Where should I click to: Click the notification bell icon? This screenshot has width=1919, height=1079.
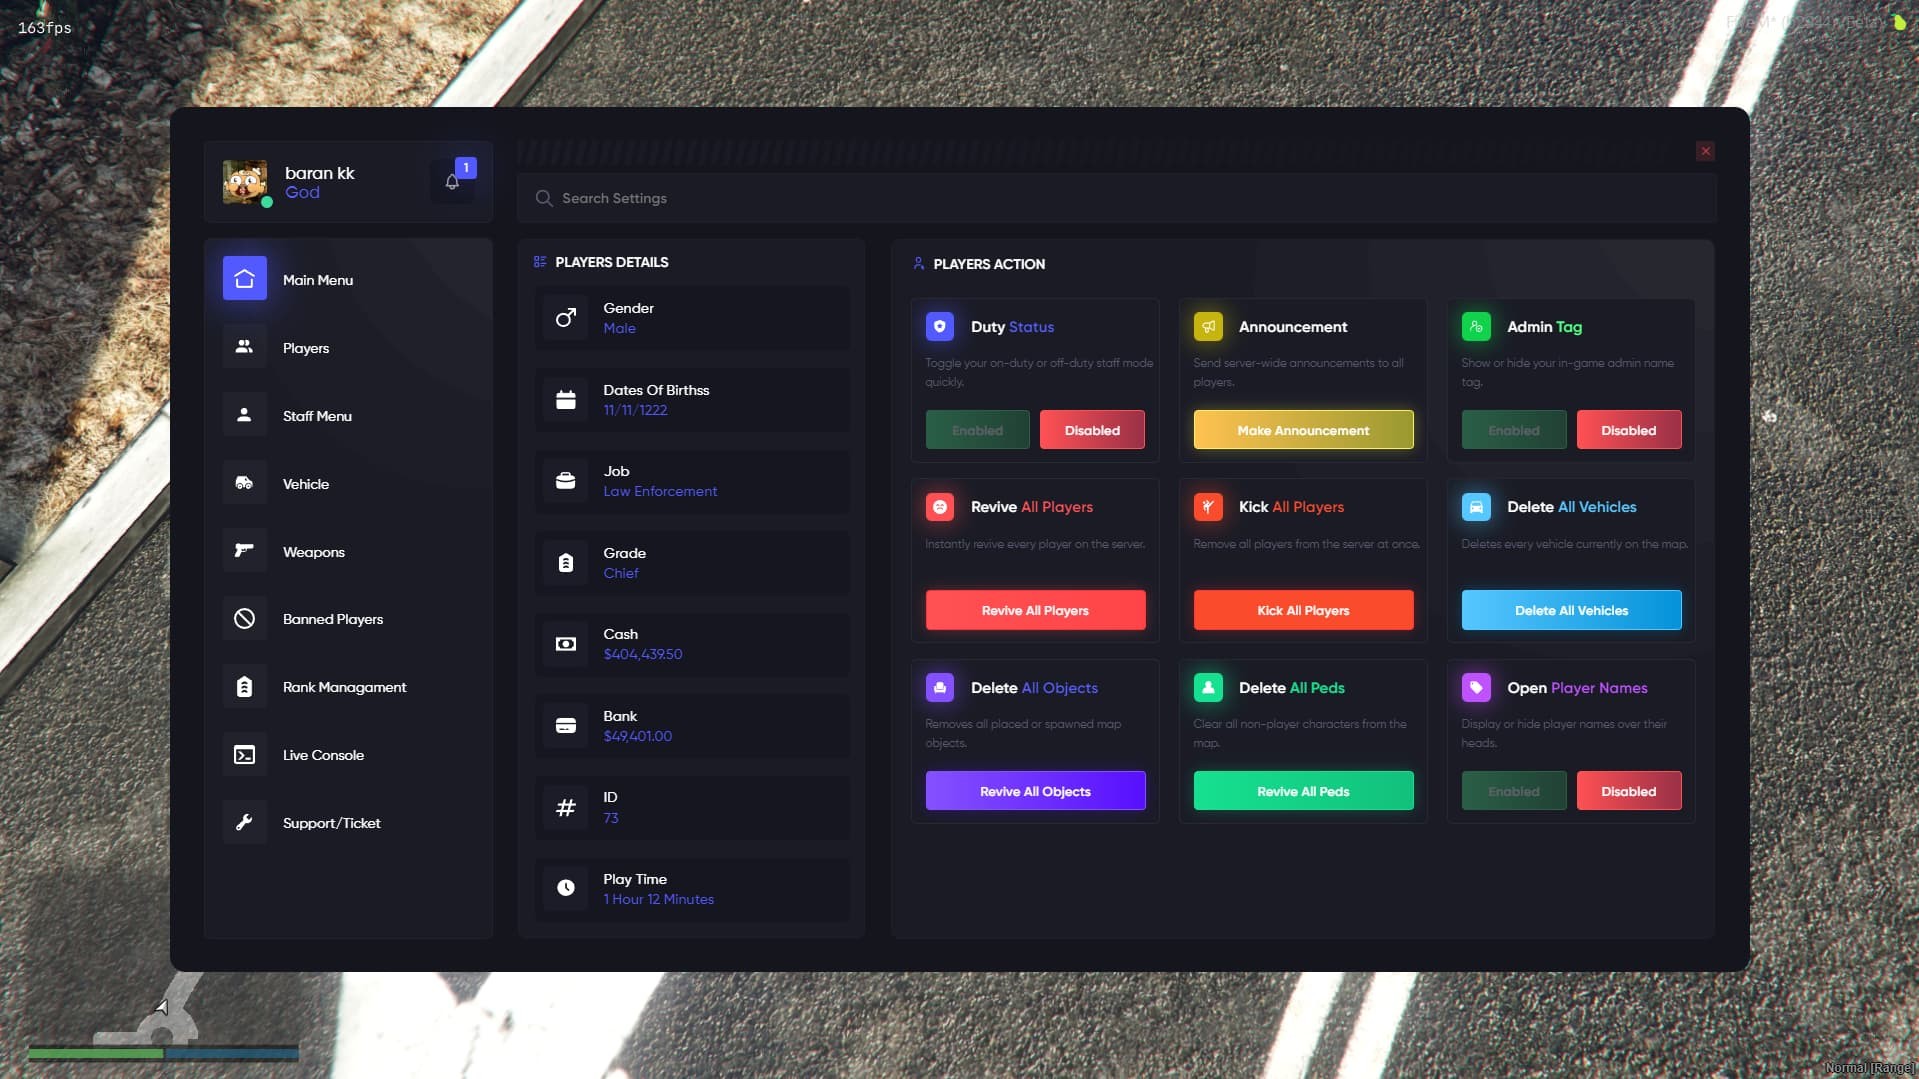(452, 182)
